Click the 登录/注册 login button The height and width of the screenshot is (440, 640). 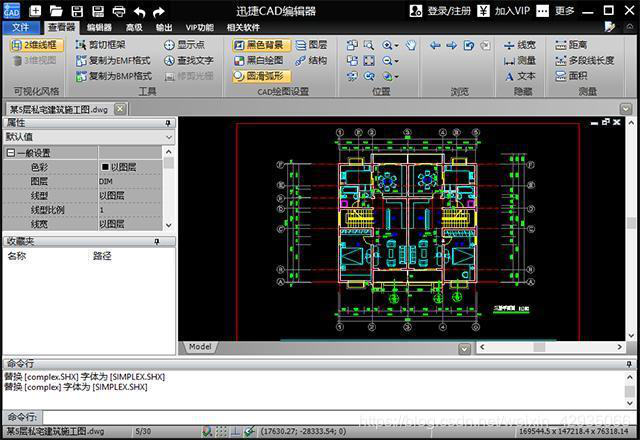coord(440,11)
